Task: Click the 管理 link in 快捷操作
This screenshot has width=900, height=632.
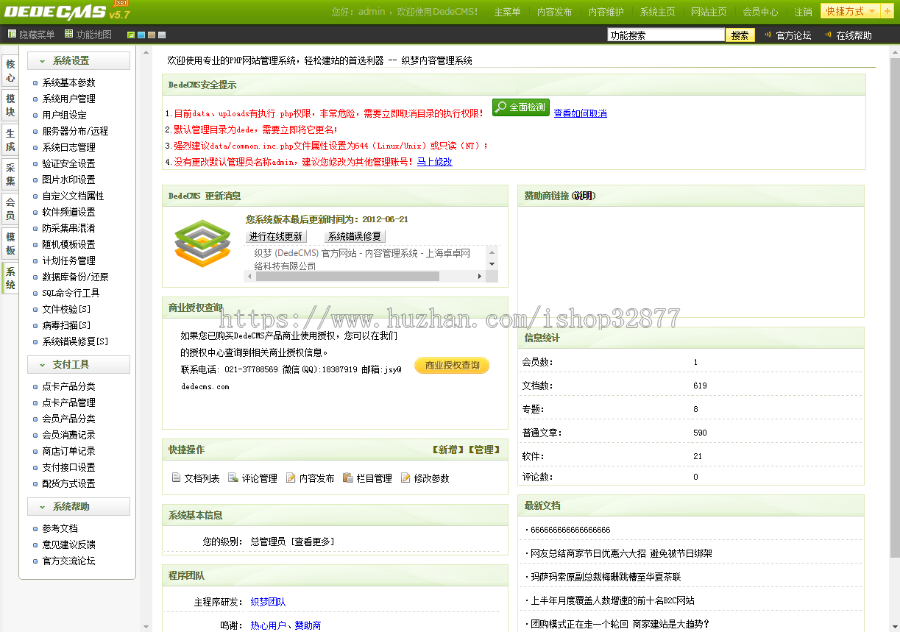Action: coord(483,449)
